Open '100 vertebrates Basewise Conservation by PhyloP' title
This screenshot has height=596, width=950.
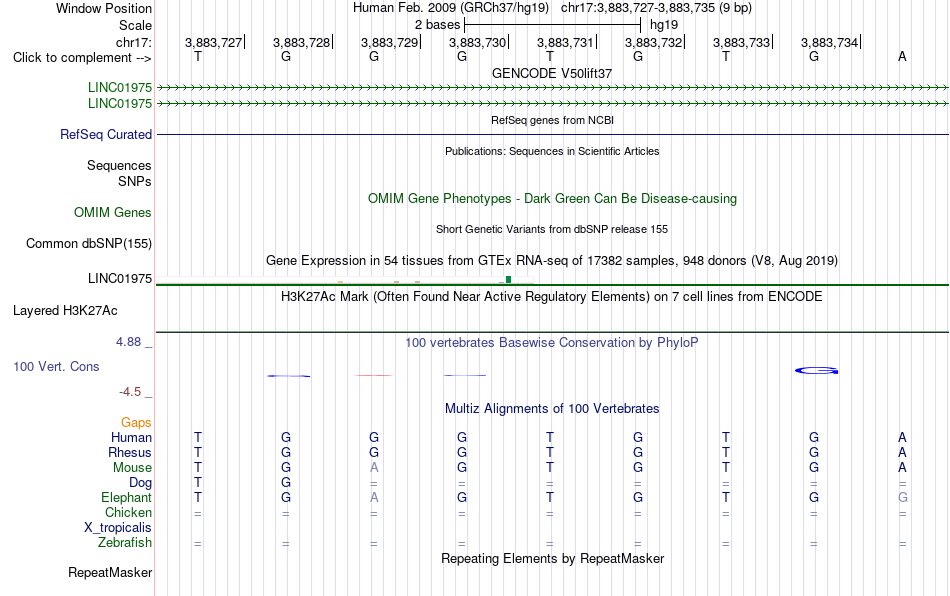pyautogui.click(x=552, y=342)
